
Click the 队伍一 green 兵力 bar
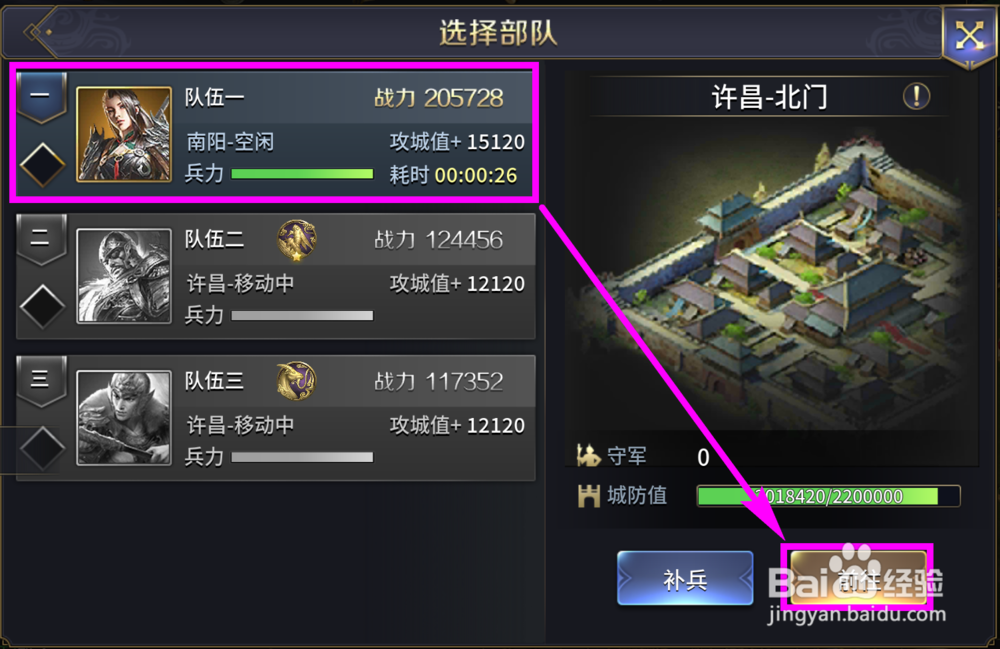pos(302,174)
